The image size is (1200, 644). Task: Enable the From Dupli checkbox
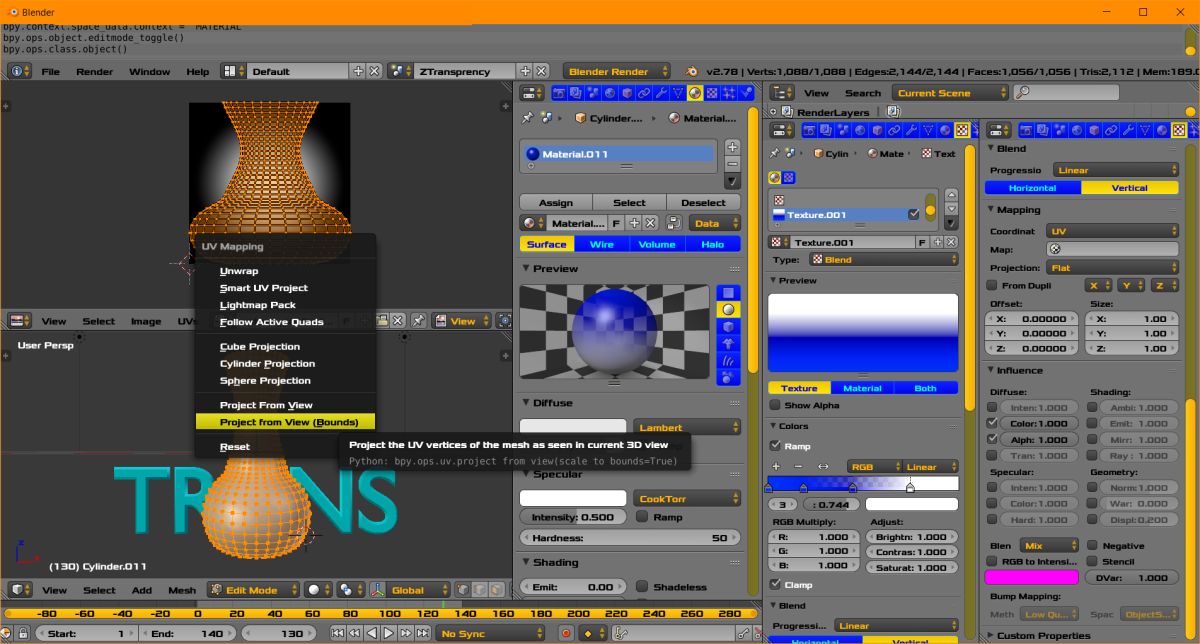coord(994,286)
